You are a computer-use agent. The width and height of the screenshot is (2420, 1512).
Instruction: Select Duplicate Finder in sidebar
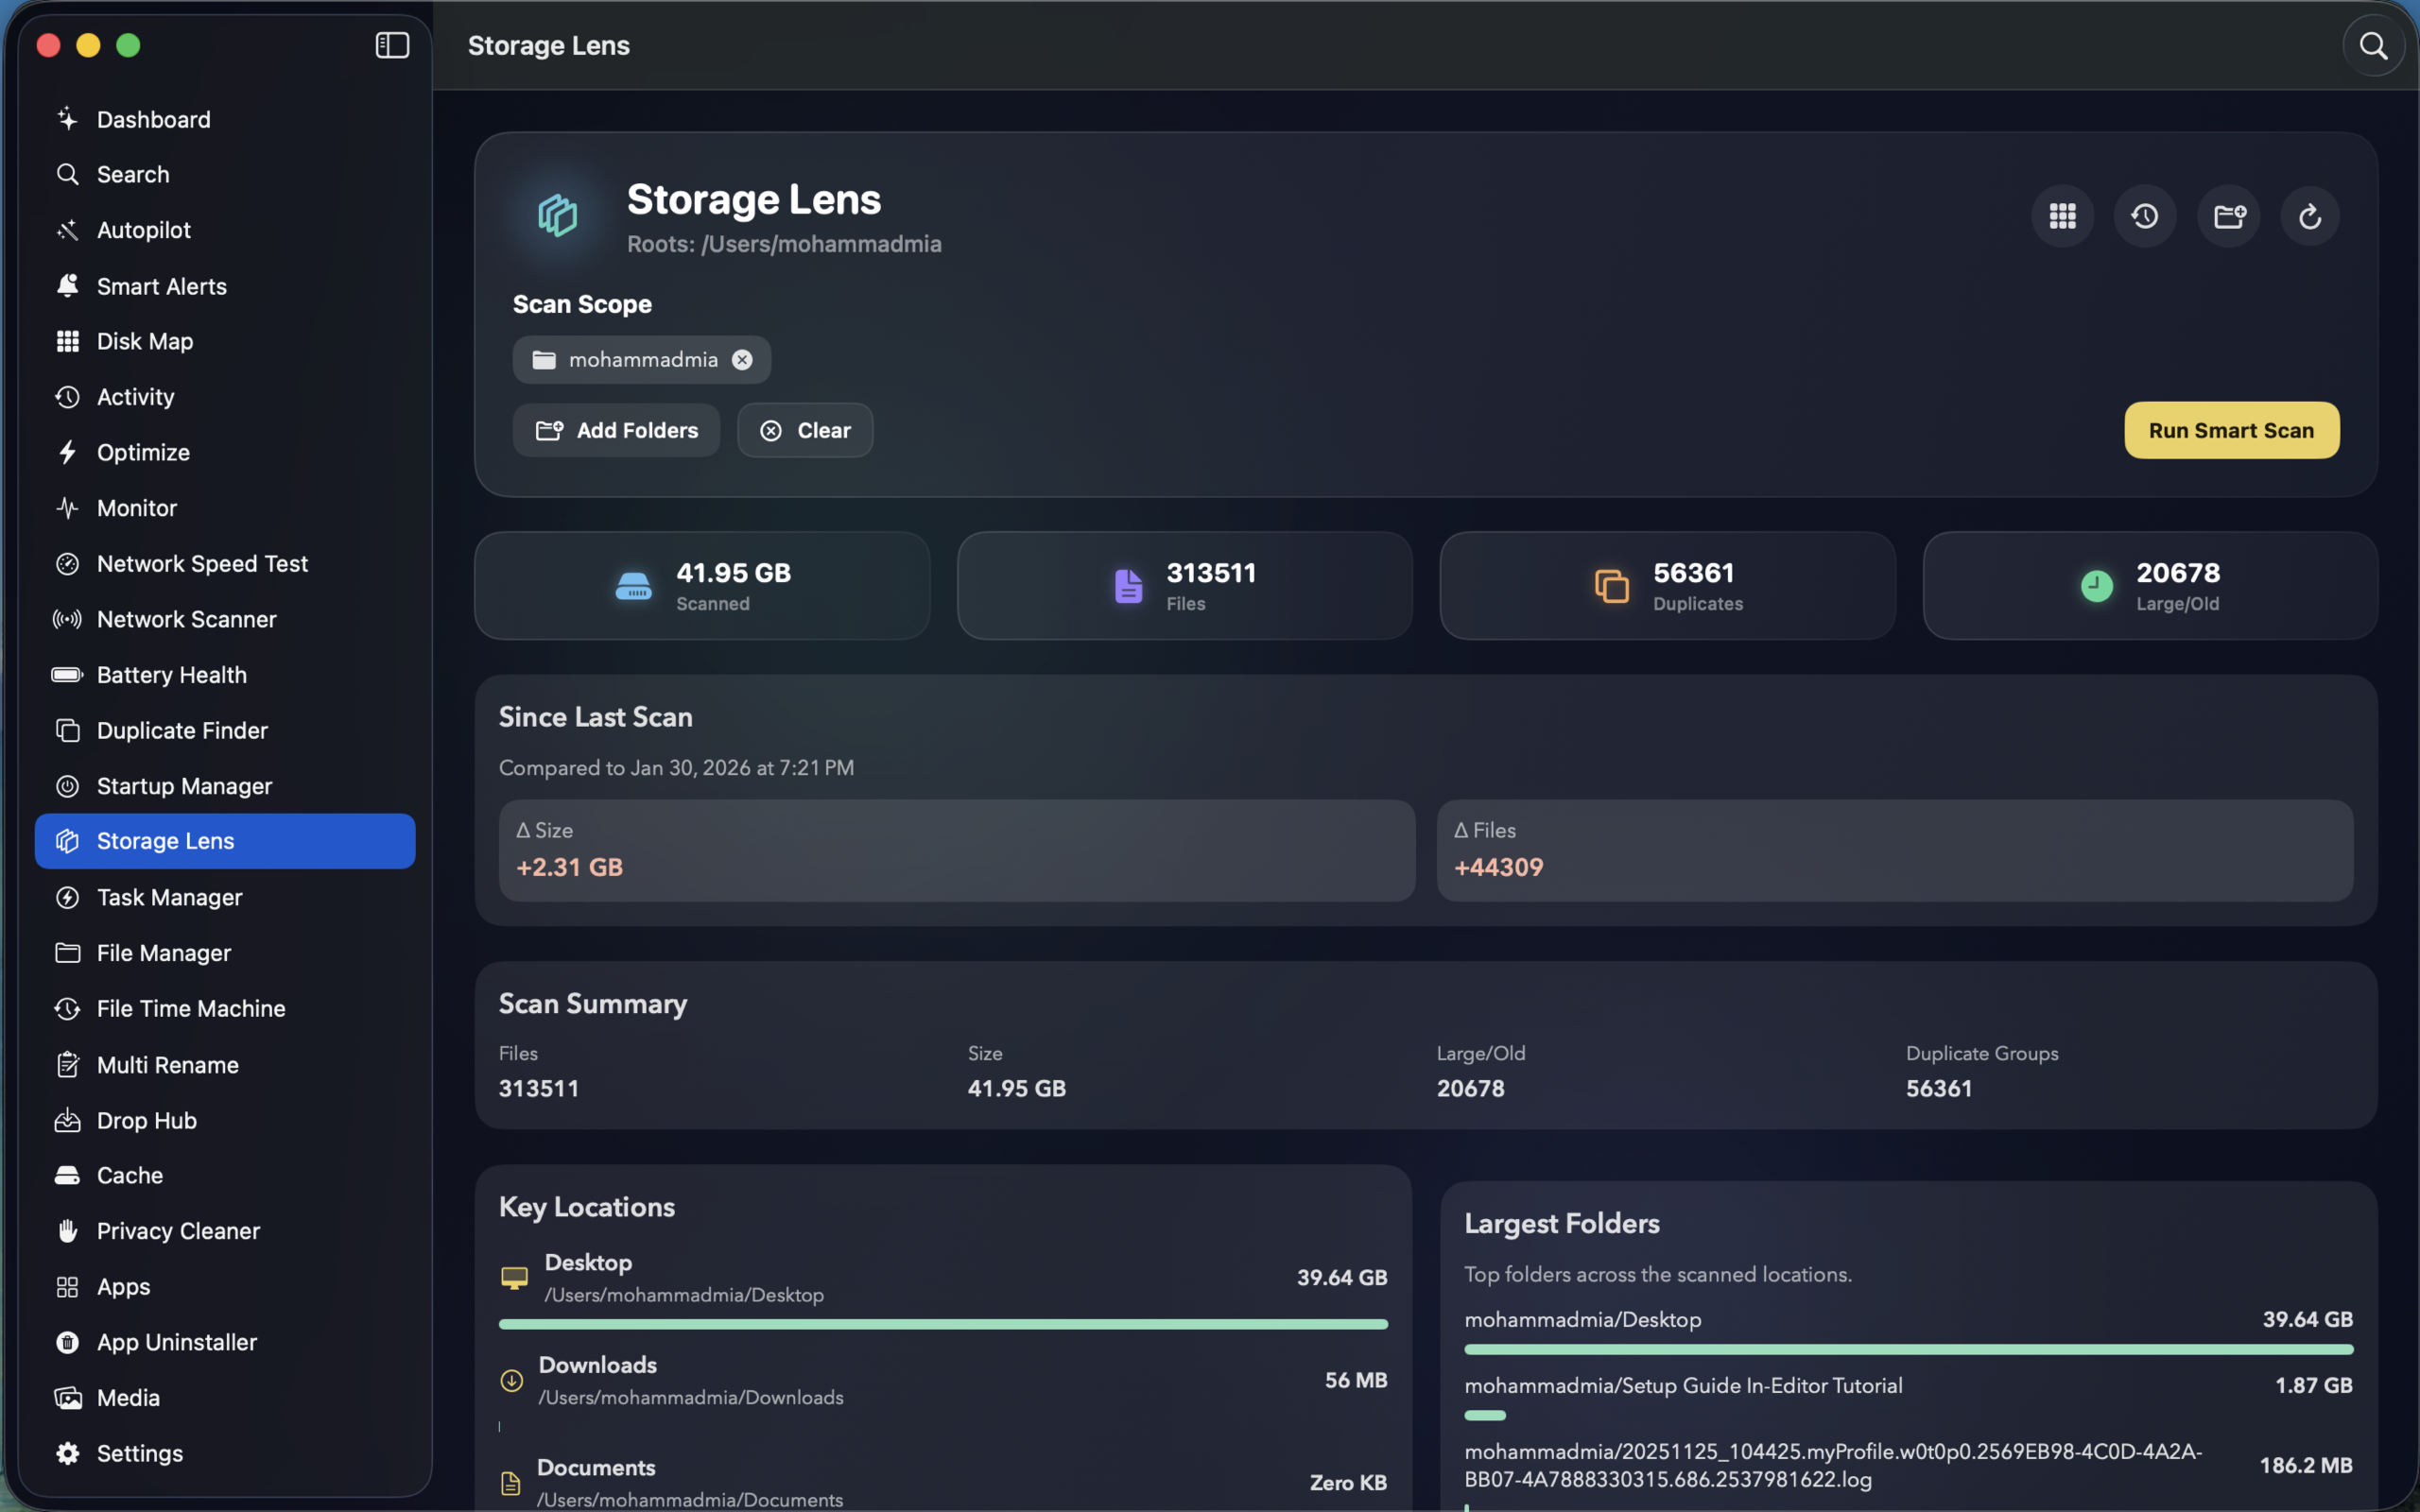tap(225, 730)
